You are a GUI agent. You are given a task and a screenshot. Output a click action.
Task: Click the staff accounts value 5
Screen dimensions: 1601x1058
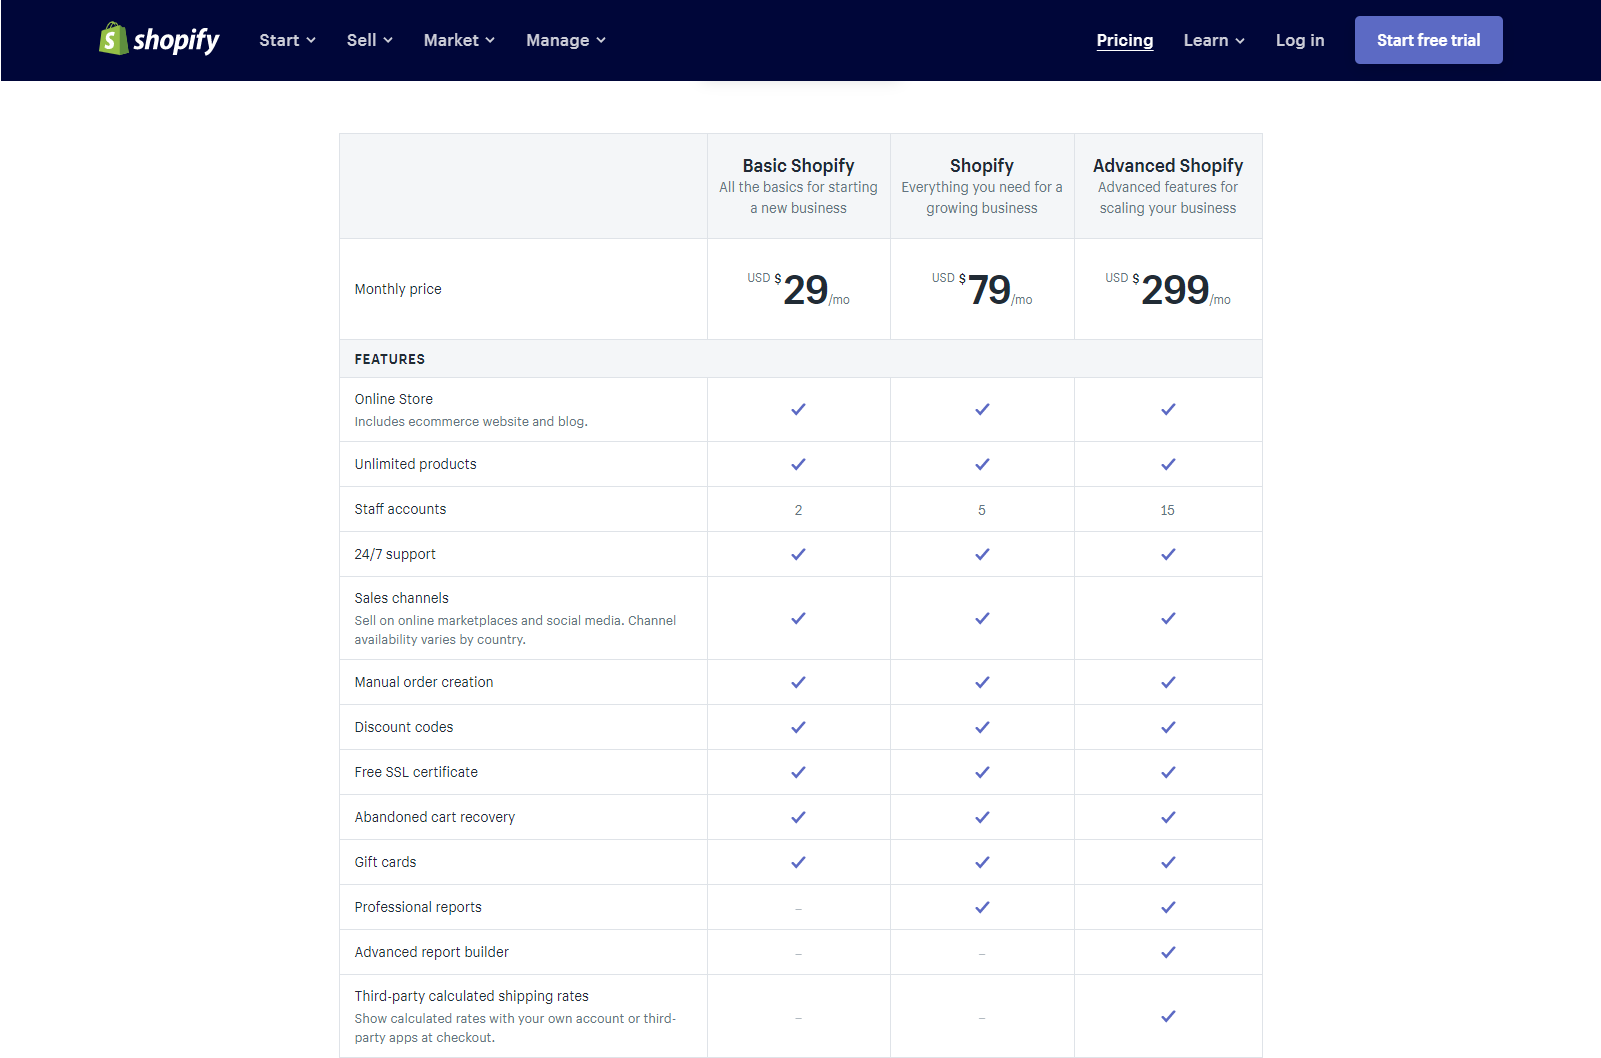(982, 510)
